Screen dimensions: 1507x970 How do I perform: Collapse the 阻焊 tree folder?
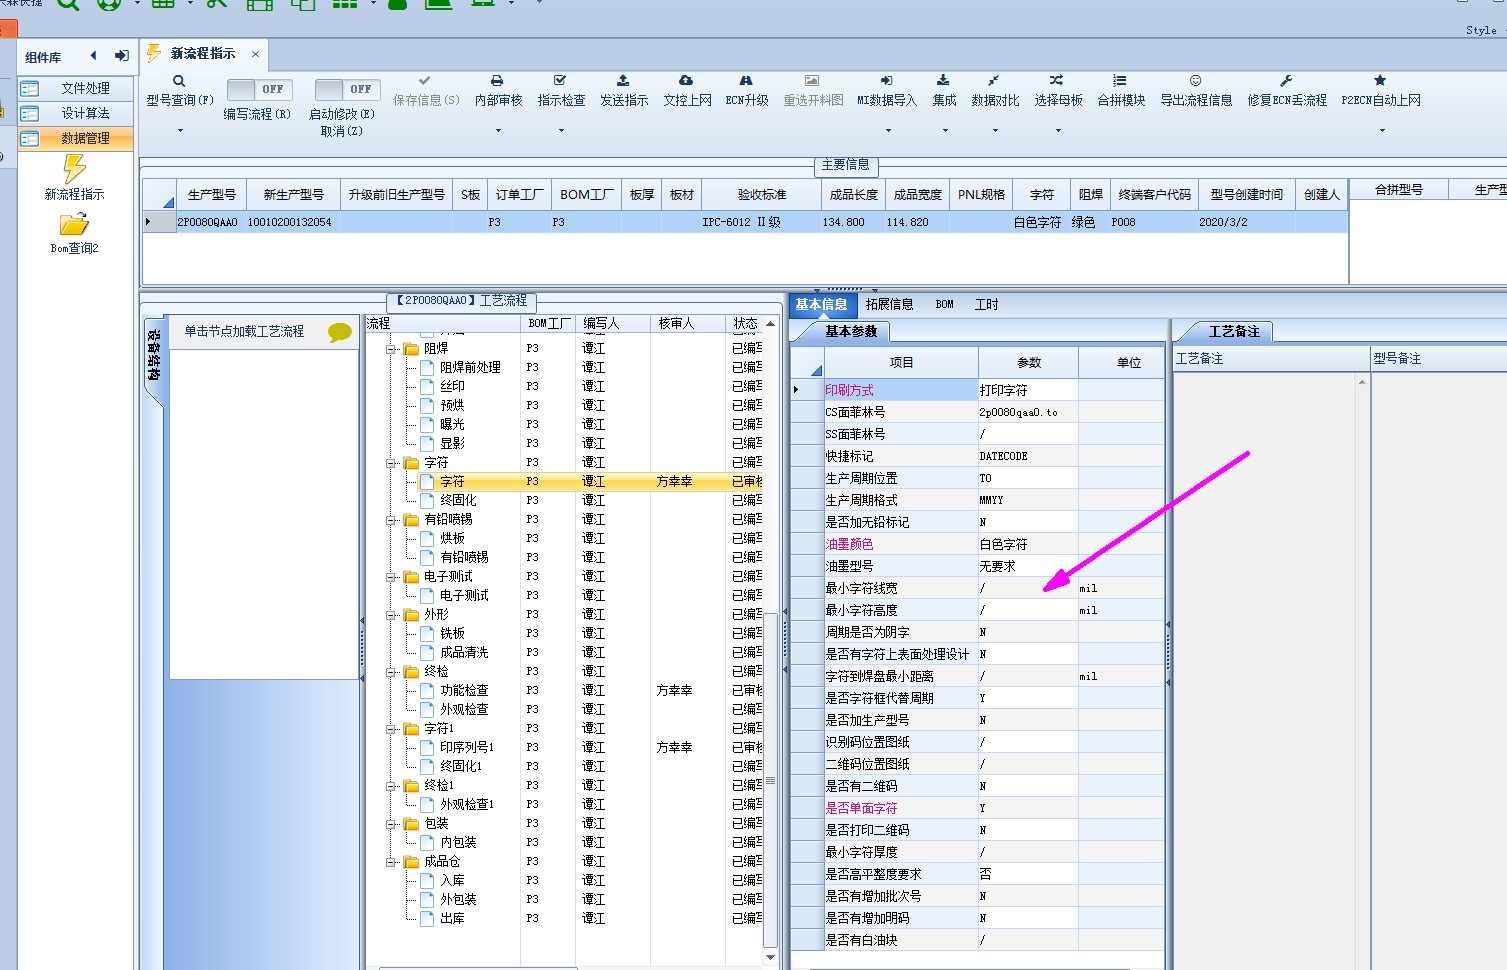pyautogui.click(x=391, y=349)
